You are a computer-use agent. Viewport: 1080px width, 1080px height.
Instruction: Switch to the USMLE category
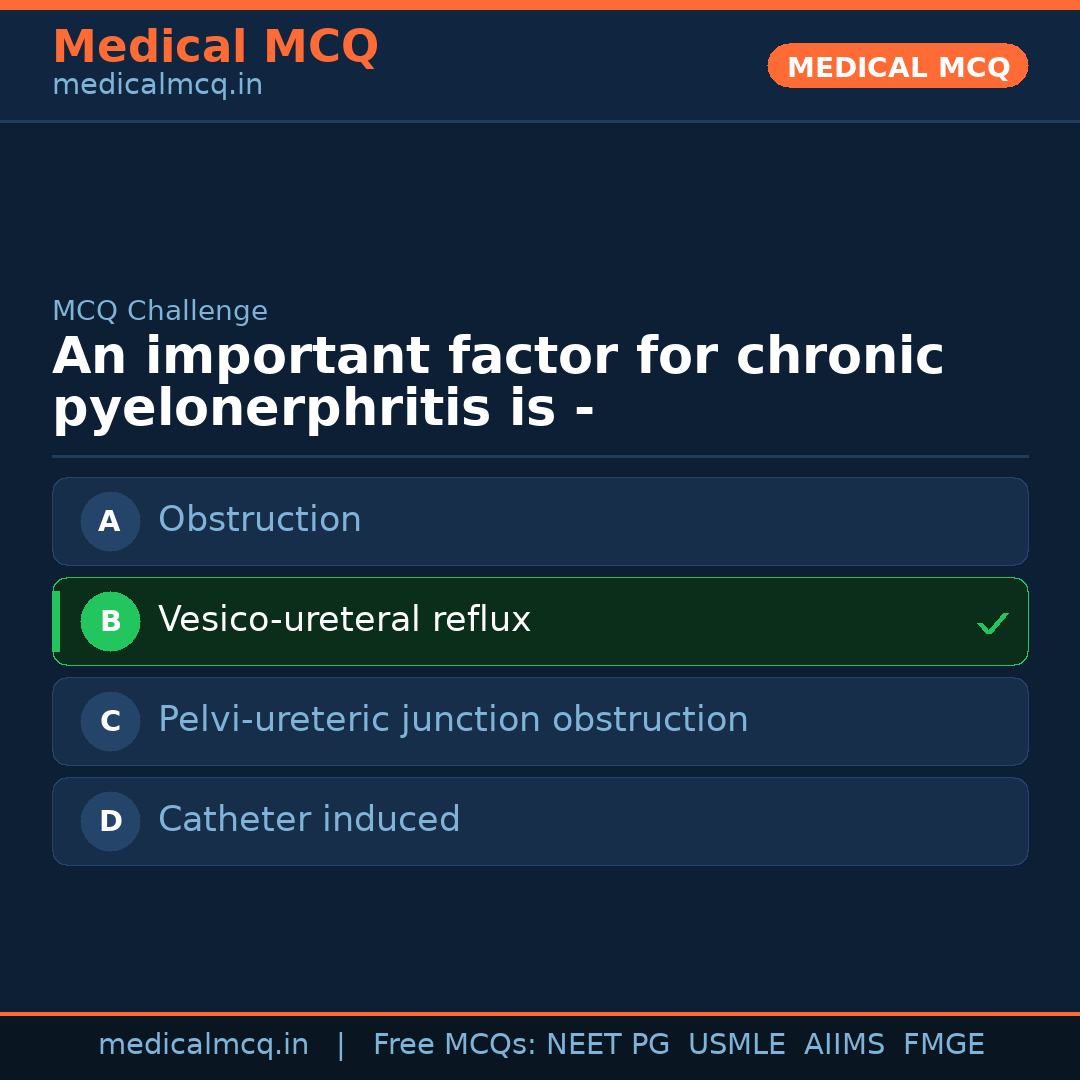pos(737,1044)
